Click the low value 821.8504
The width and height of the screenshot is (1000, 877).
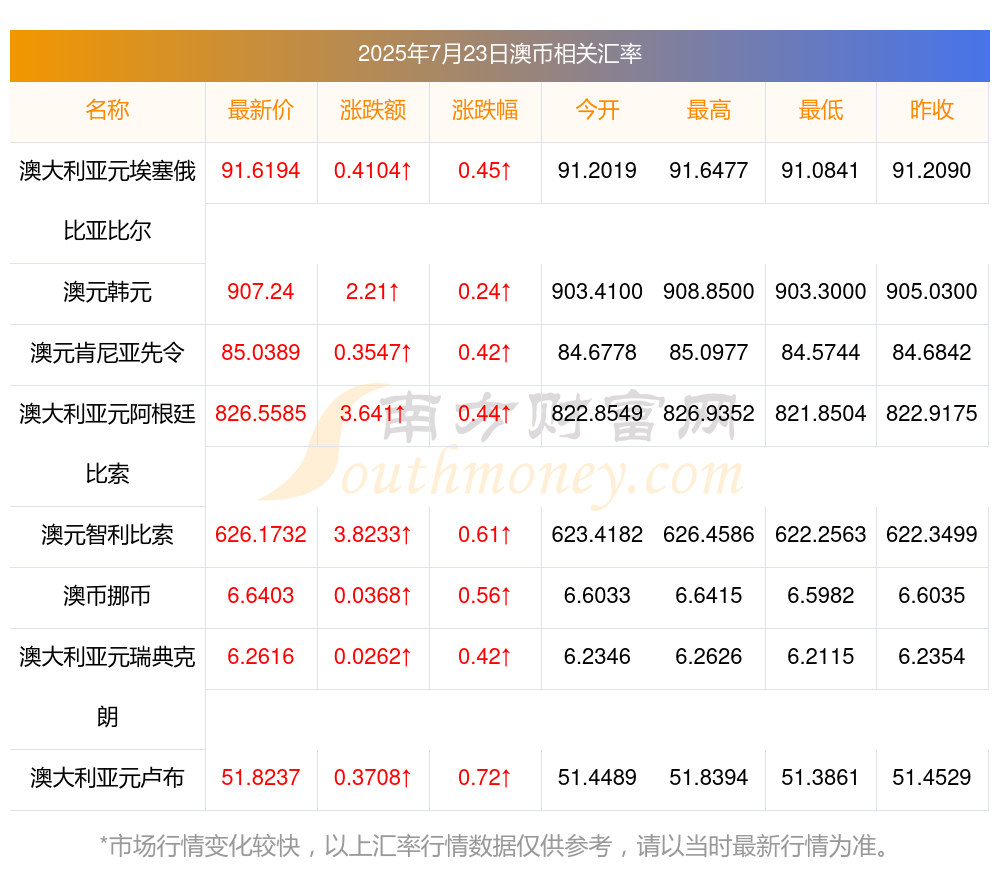coord(821,413)
